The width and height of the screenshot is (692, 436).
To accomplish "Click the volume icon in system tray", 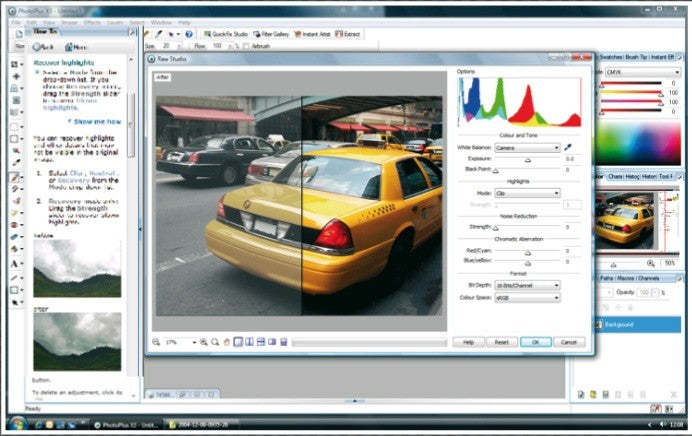I will tap(662, 424).
